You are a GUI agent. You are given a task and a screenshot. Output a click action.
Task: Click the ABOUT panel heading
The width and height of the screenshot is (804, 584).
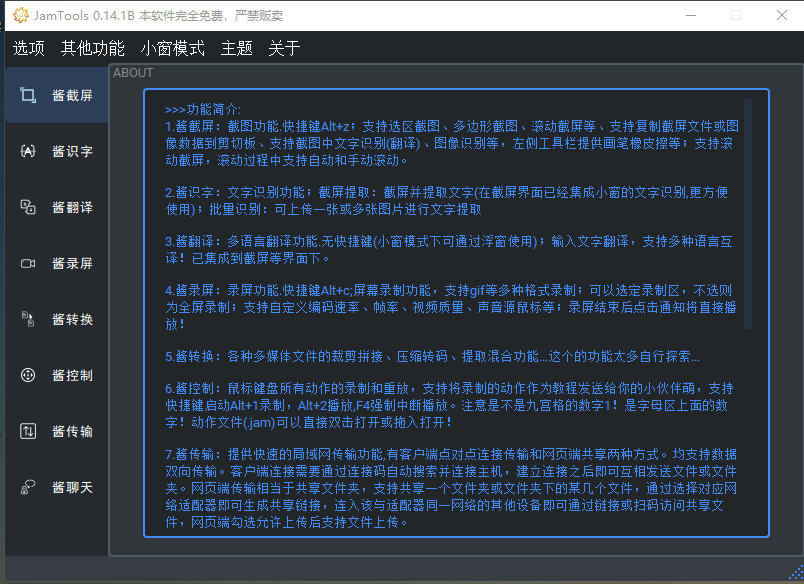click(x=133, y=73)
